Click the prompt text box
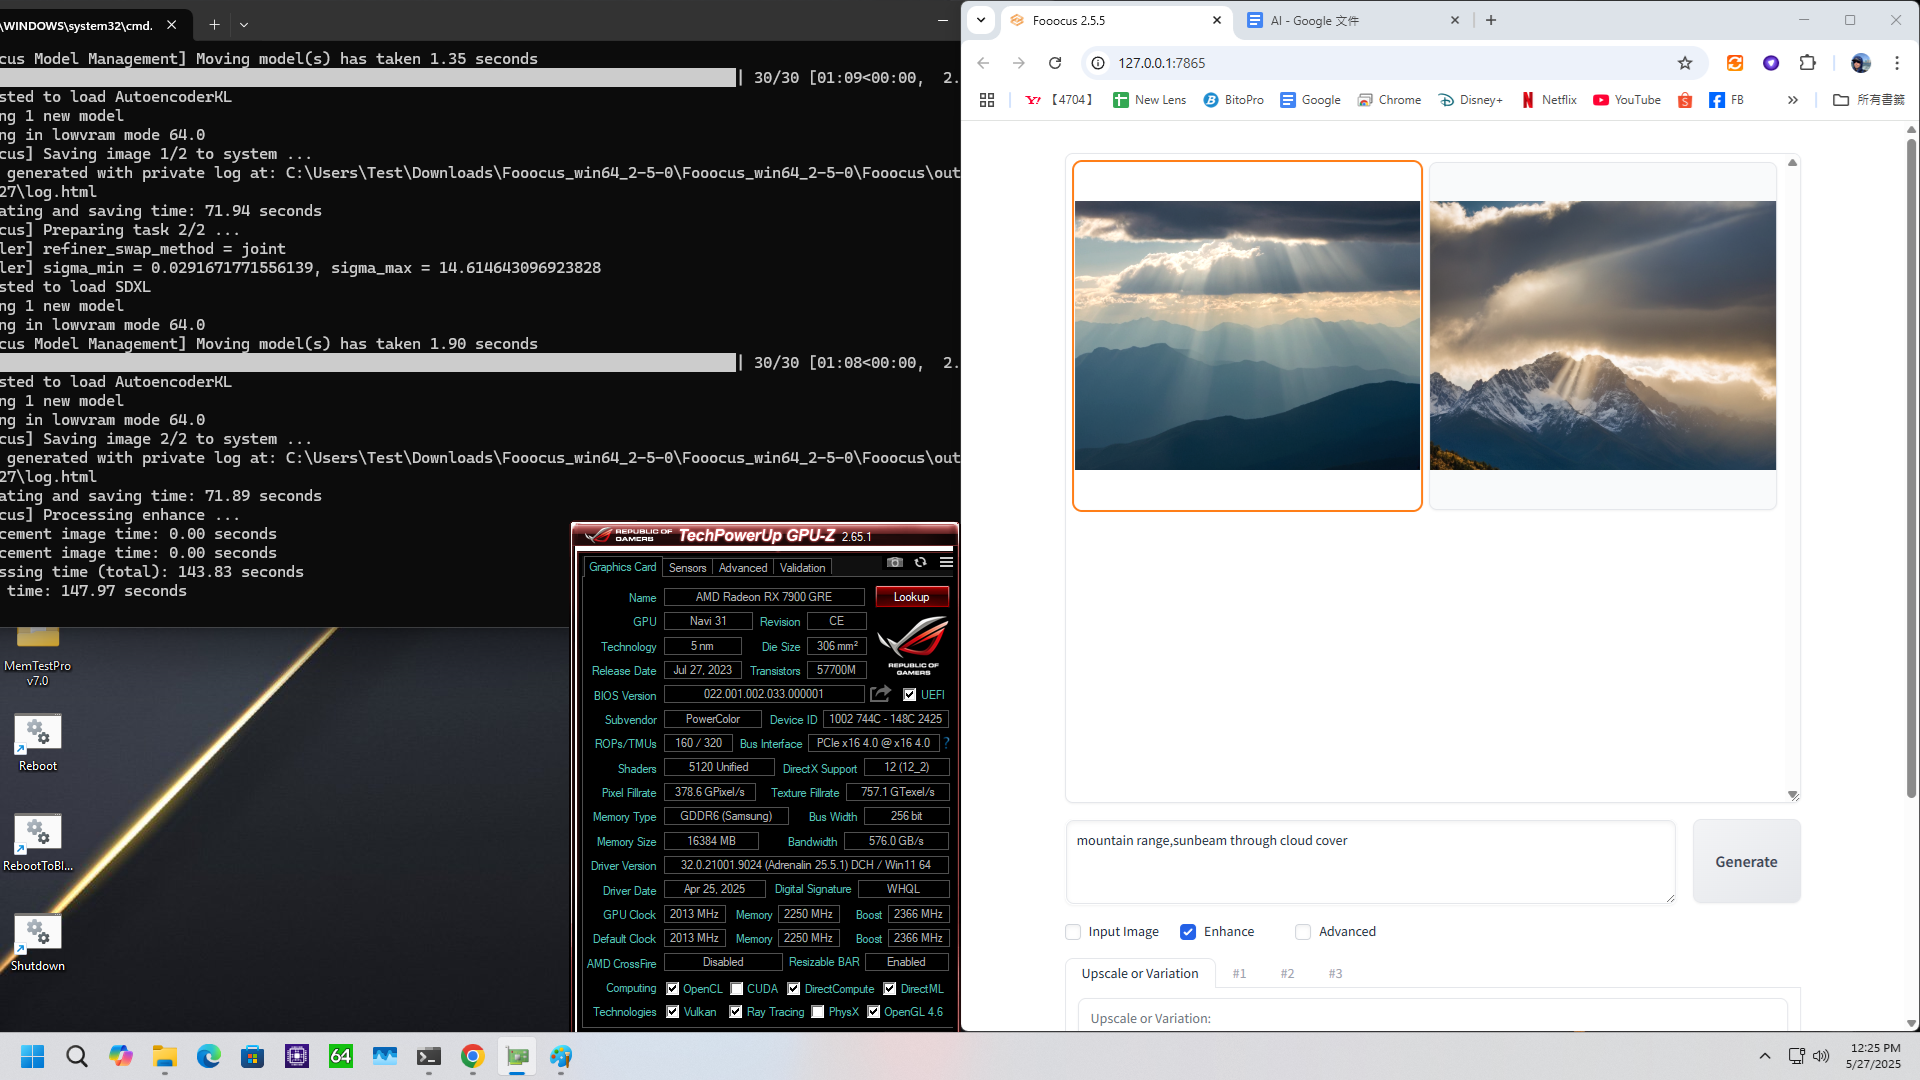1920x1080 pixels. (1370, 862)
